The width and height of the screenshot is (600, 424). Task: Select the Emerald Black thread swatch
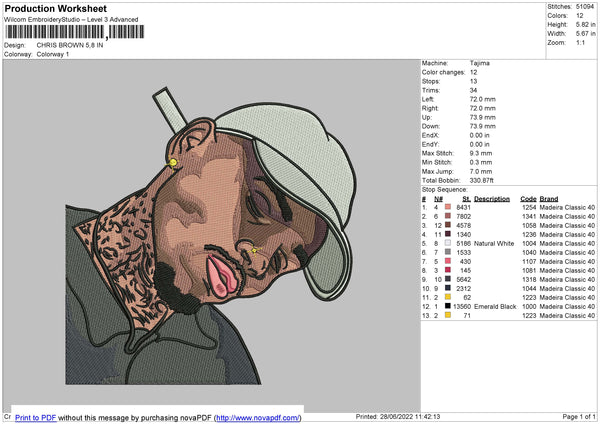(448, 306)
